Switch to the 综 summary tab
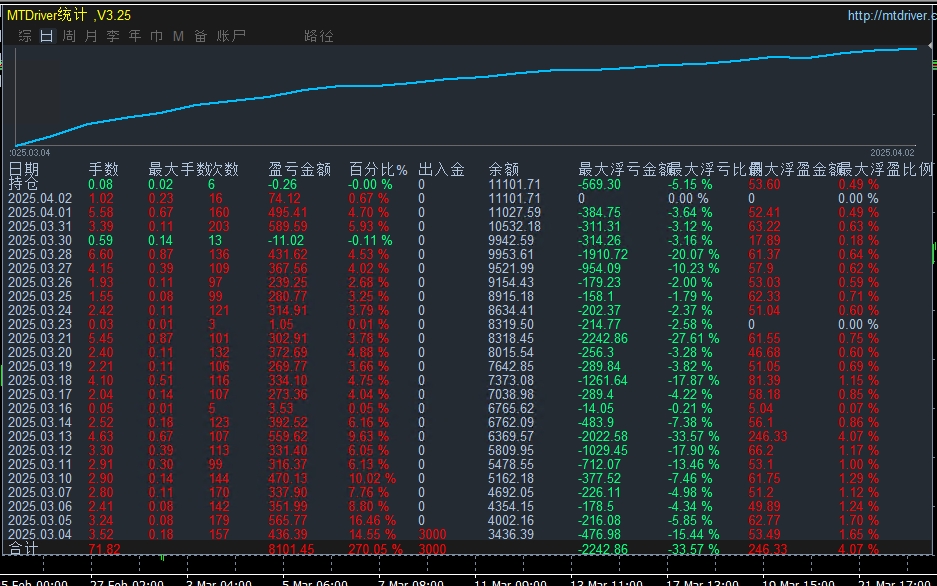Viewport: 937px width, 586px height. click(x=25, y=36)
